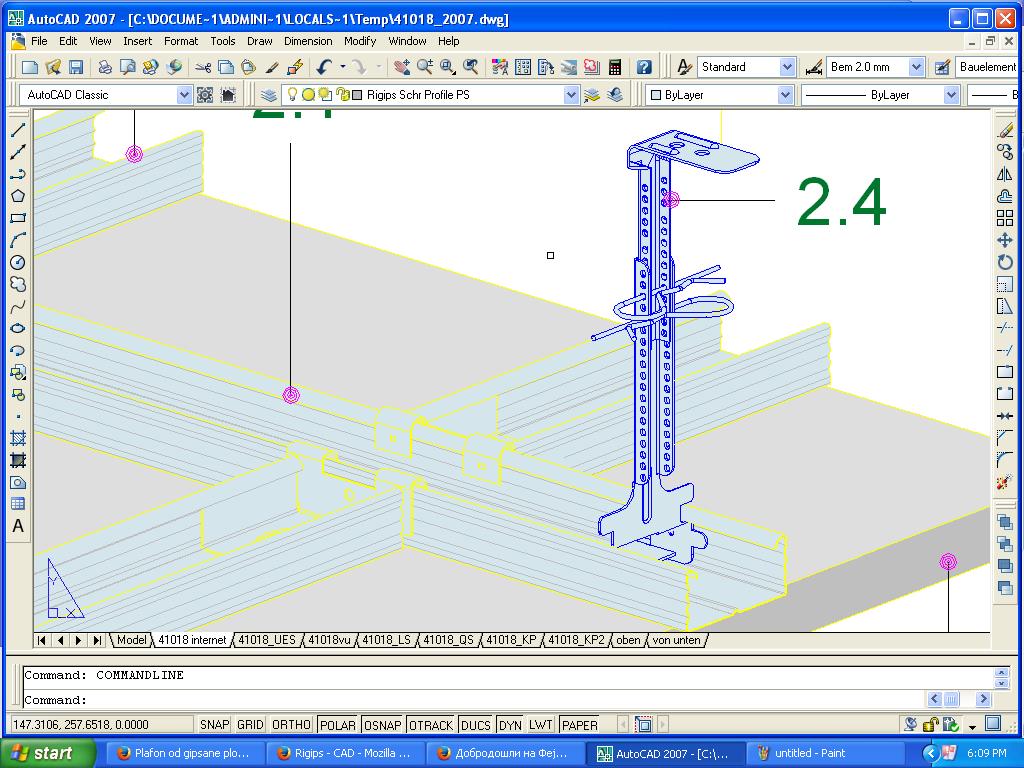The width and height of the screenshot is (1024, 768).
Task: Click the Multiline Text tool
Action: pos(18,526)
